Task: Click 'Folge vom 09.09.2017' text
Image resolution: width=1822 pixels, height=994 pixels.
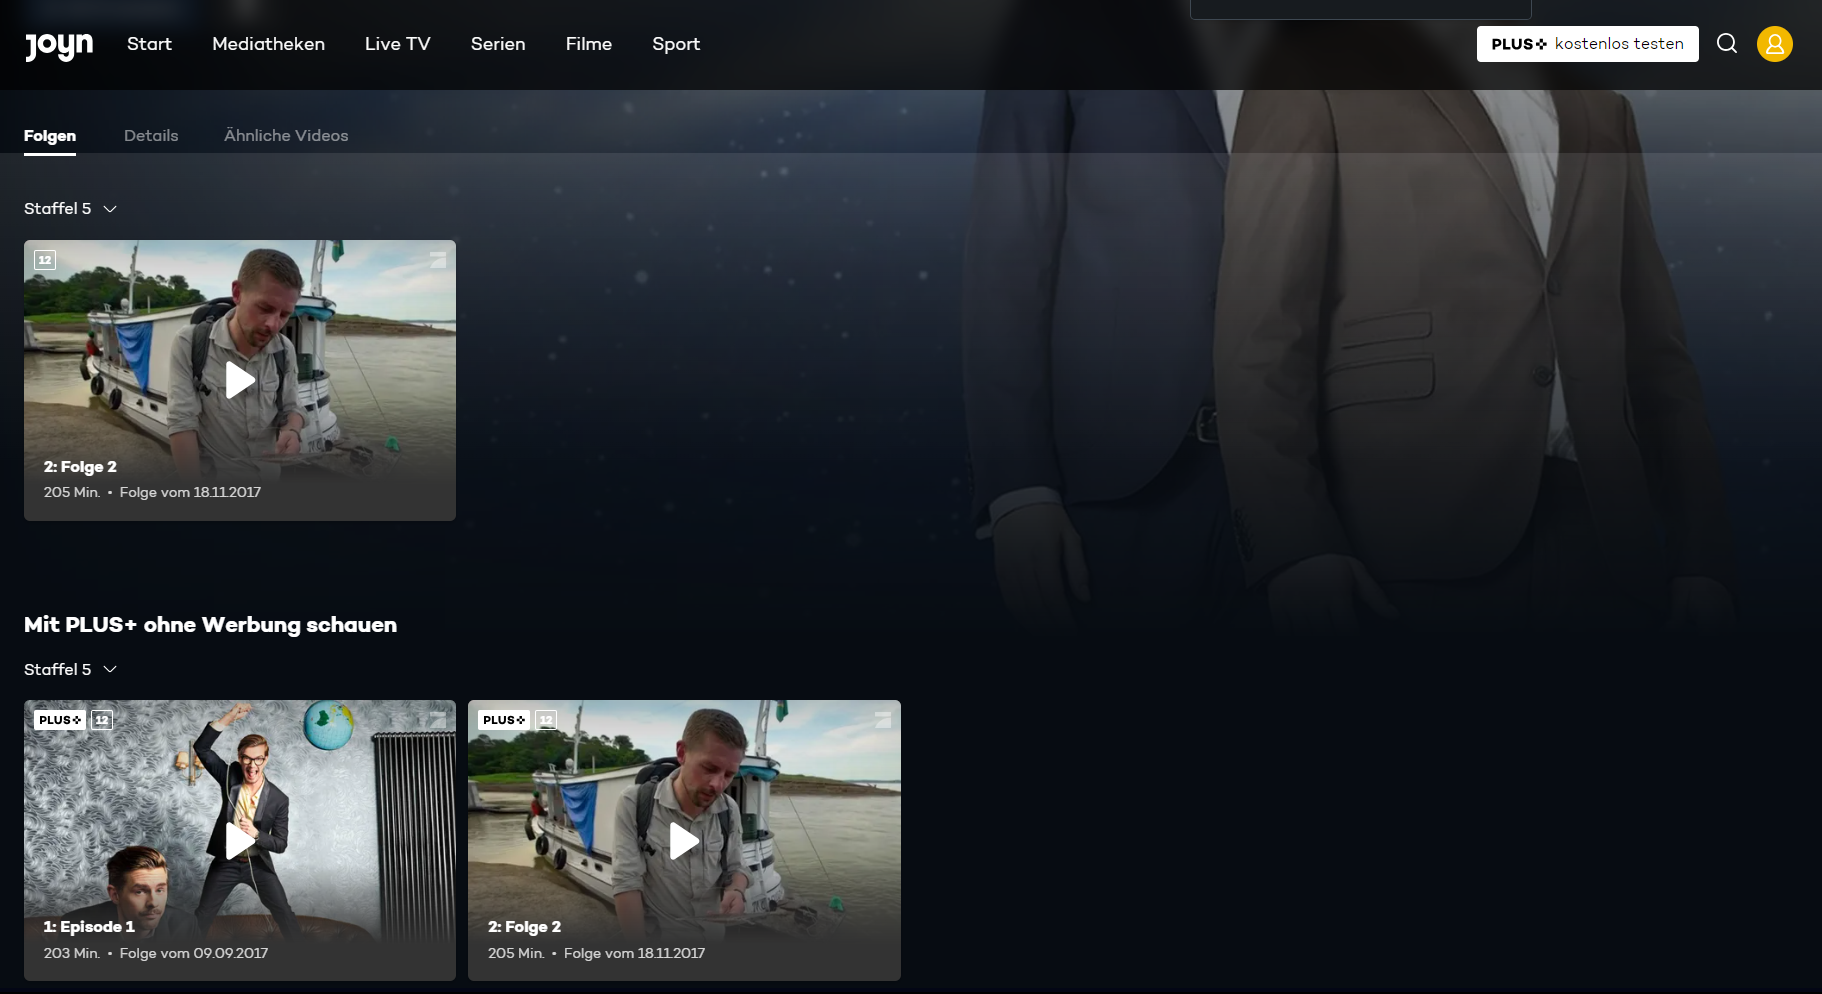Action: [x=194, y=953]
